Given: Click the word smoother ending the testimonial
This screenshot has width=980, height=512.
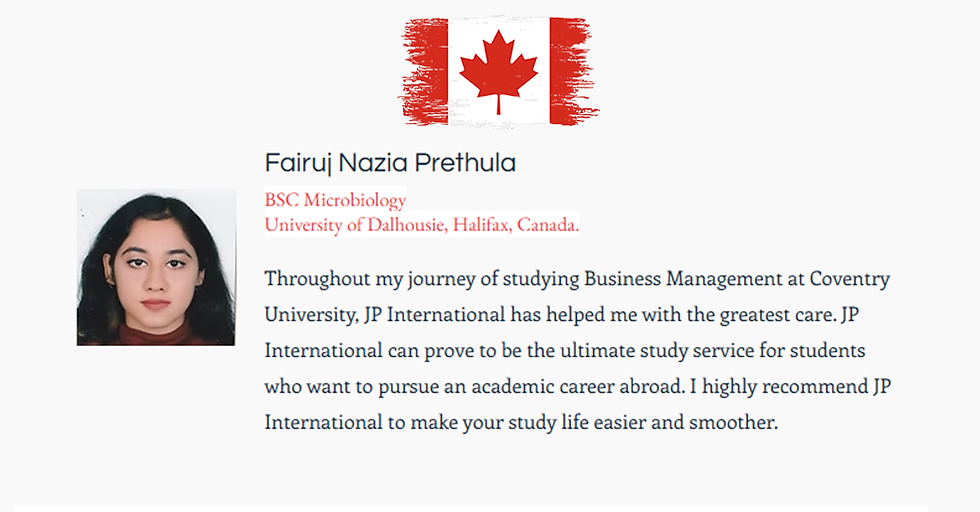Looking at the screenshot, I should point(733,423).
